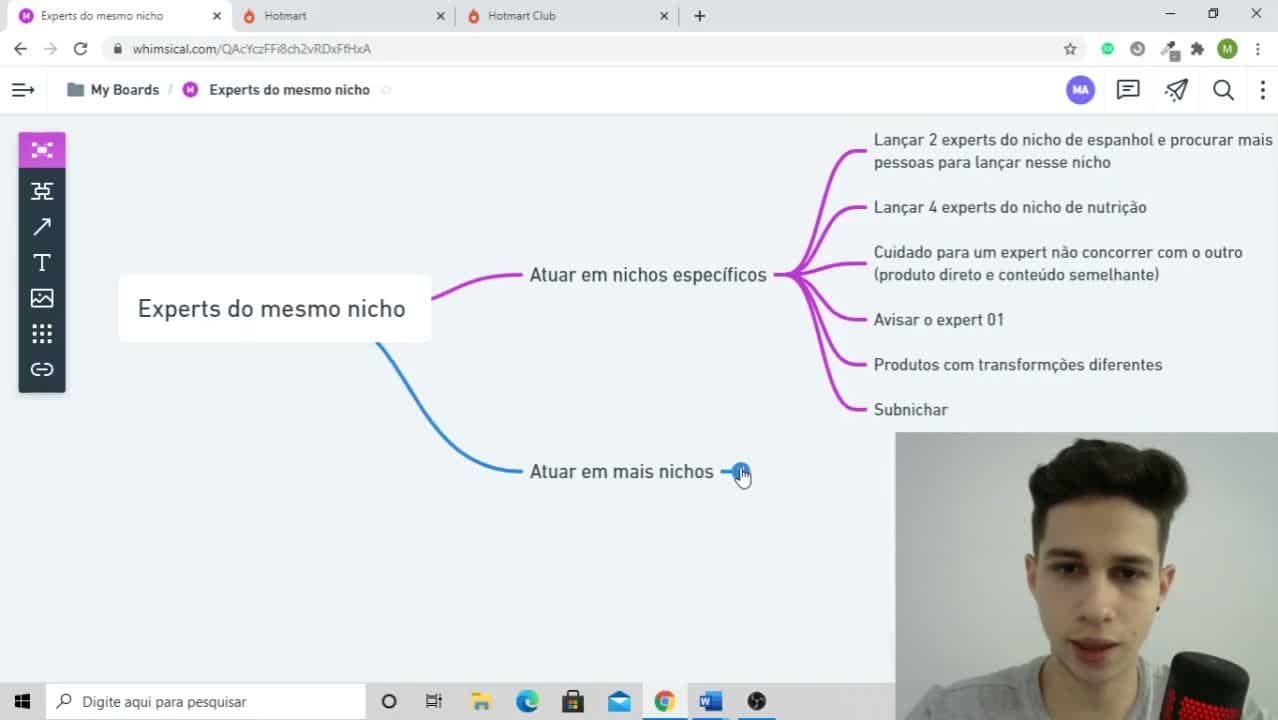1278x720 pixels.
Task: Open the Windows Start menu
Action: [x=22, y=702]
